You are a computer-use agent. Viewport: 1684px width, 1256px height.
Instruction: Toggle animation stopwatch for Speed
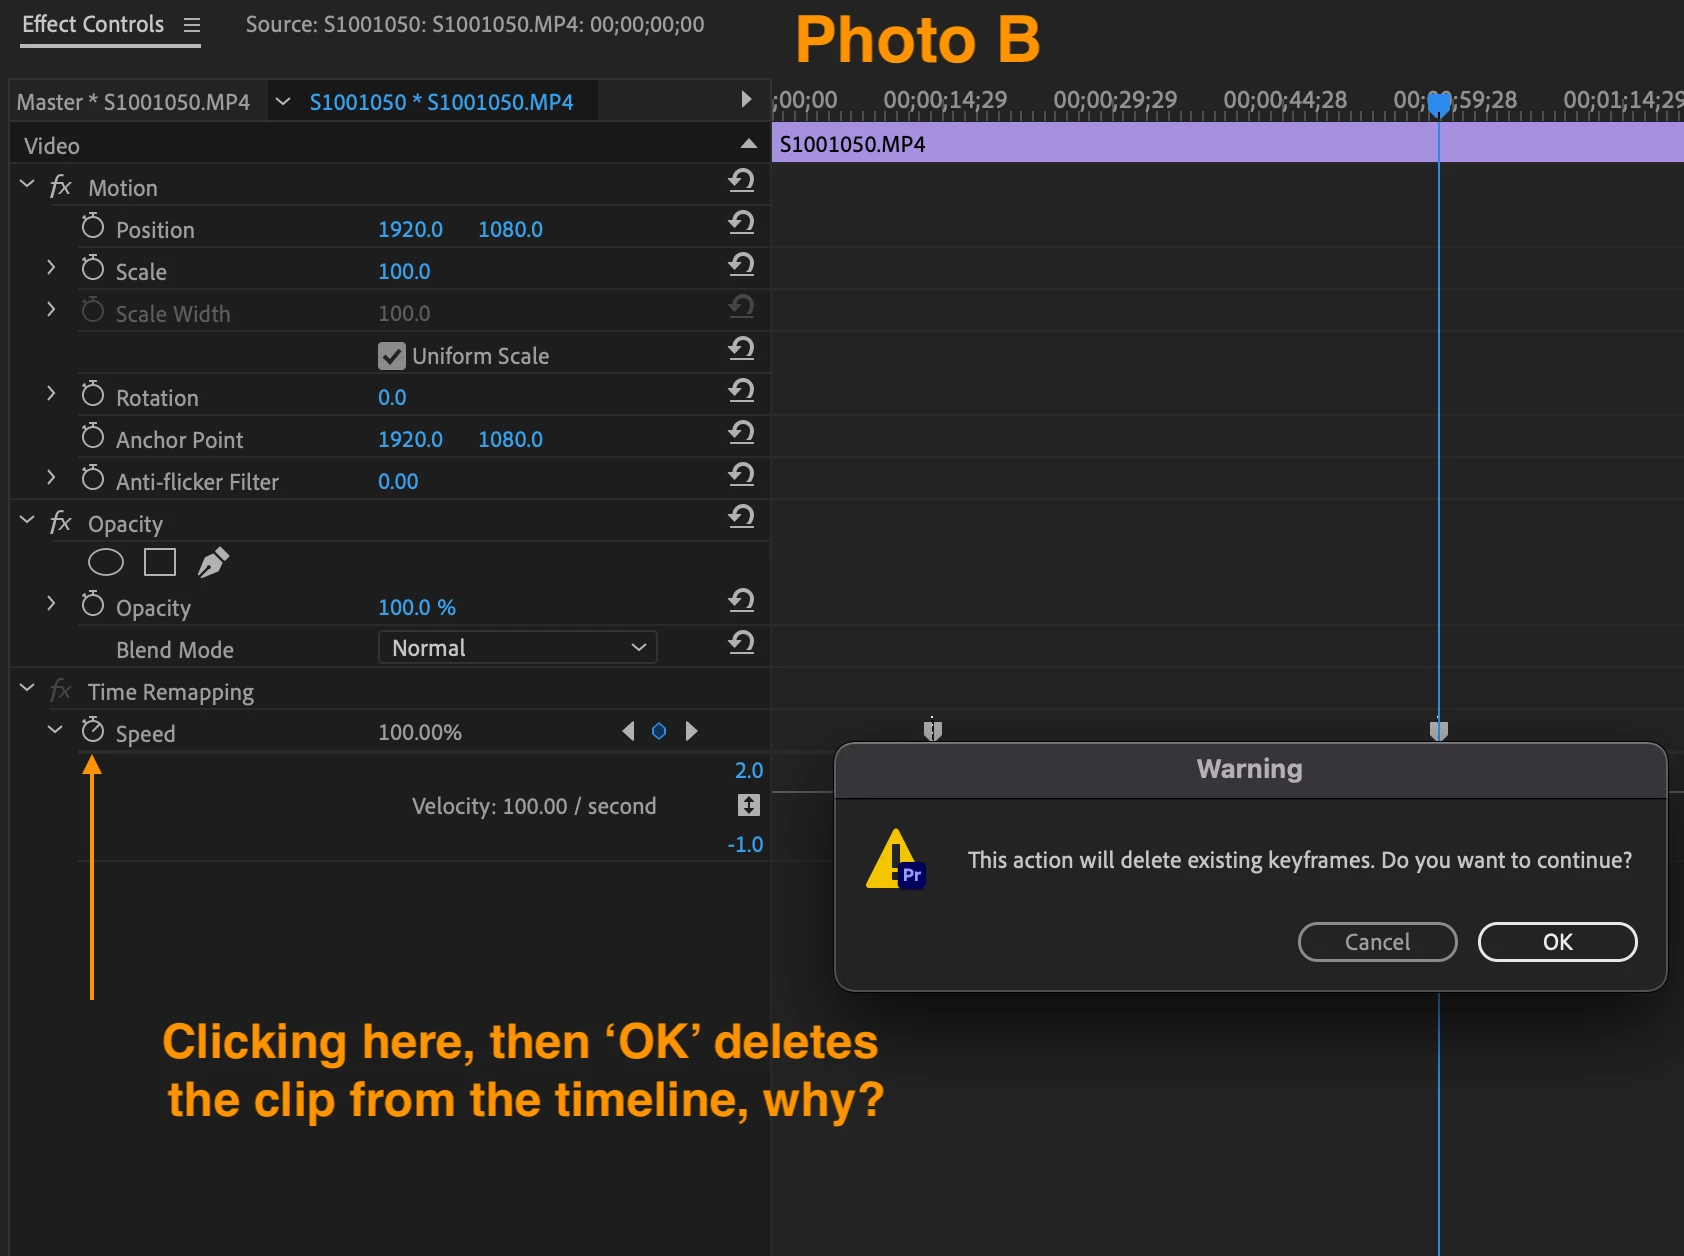tap(93, 731)
